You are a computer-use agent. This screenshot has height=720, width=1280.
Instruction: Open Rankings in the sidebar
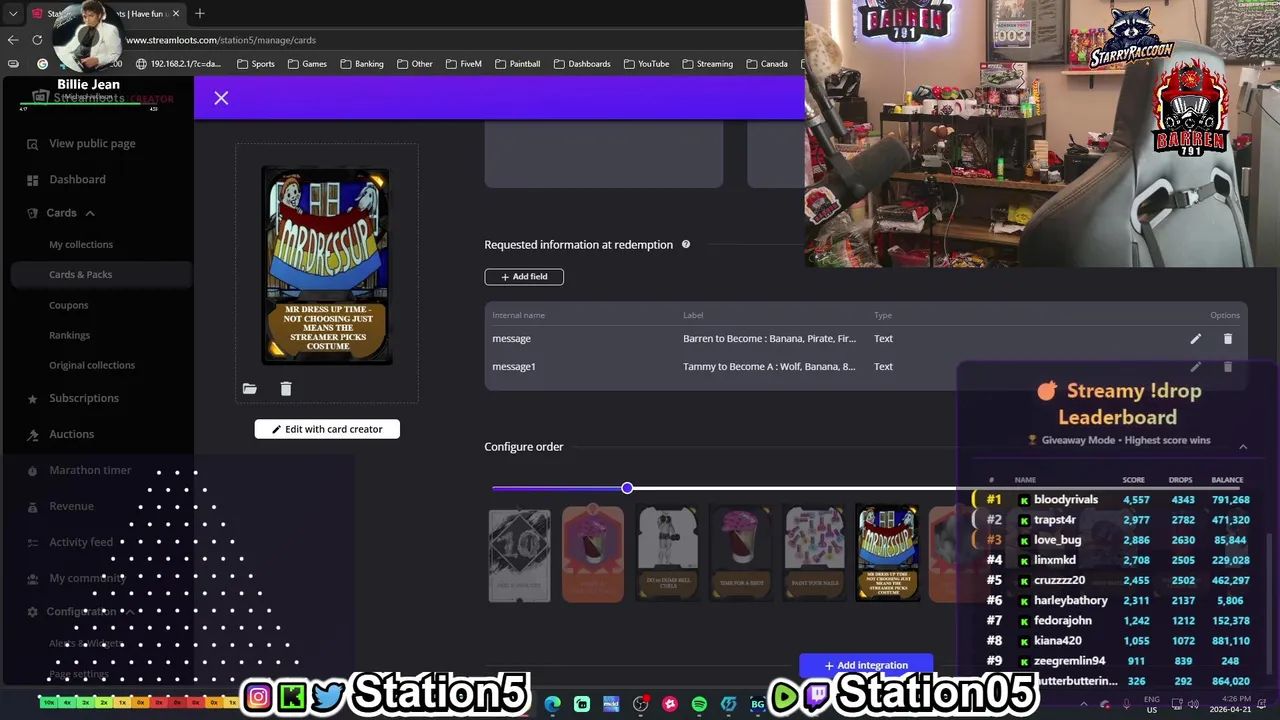(70, 336)
